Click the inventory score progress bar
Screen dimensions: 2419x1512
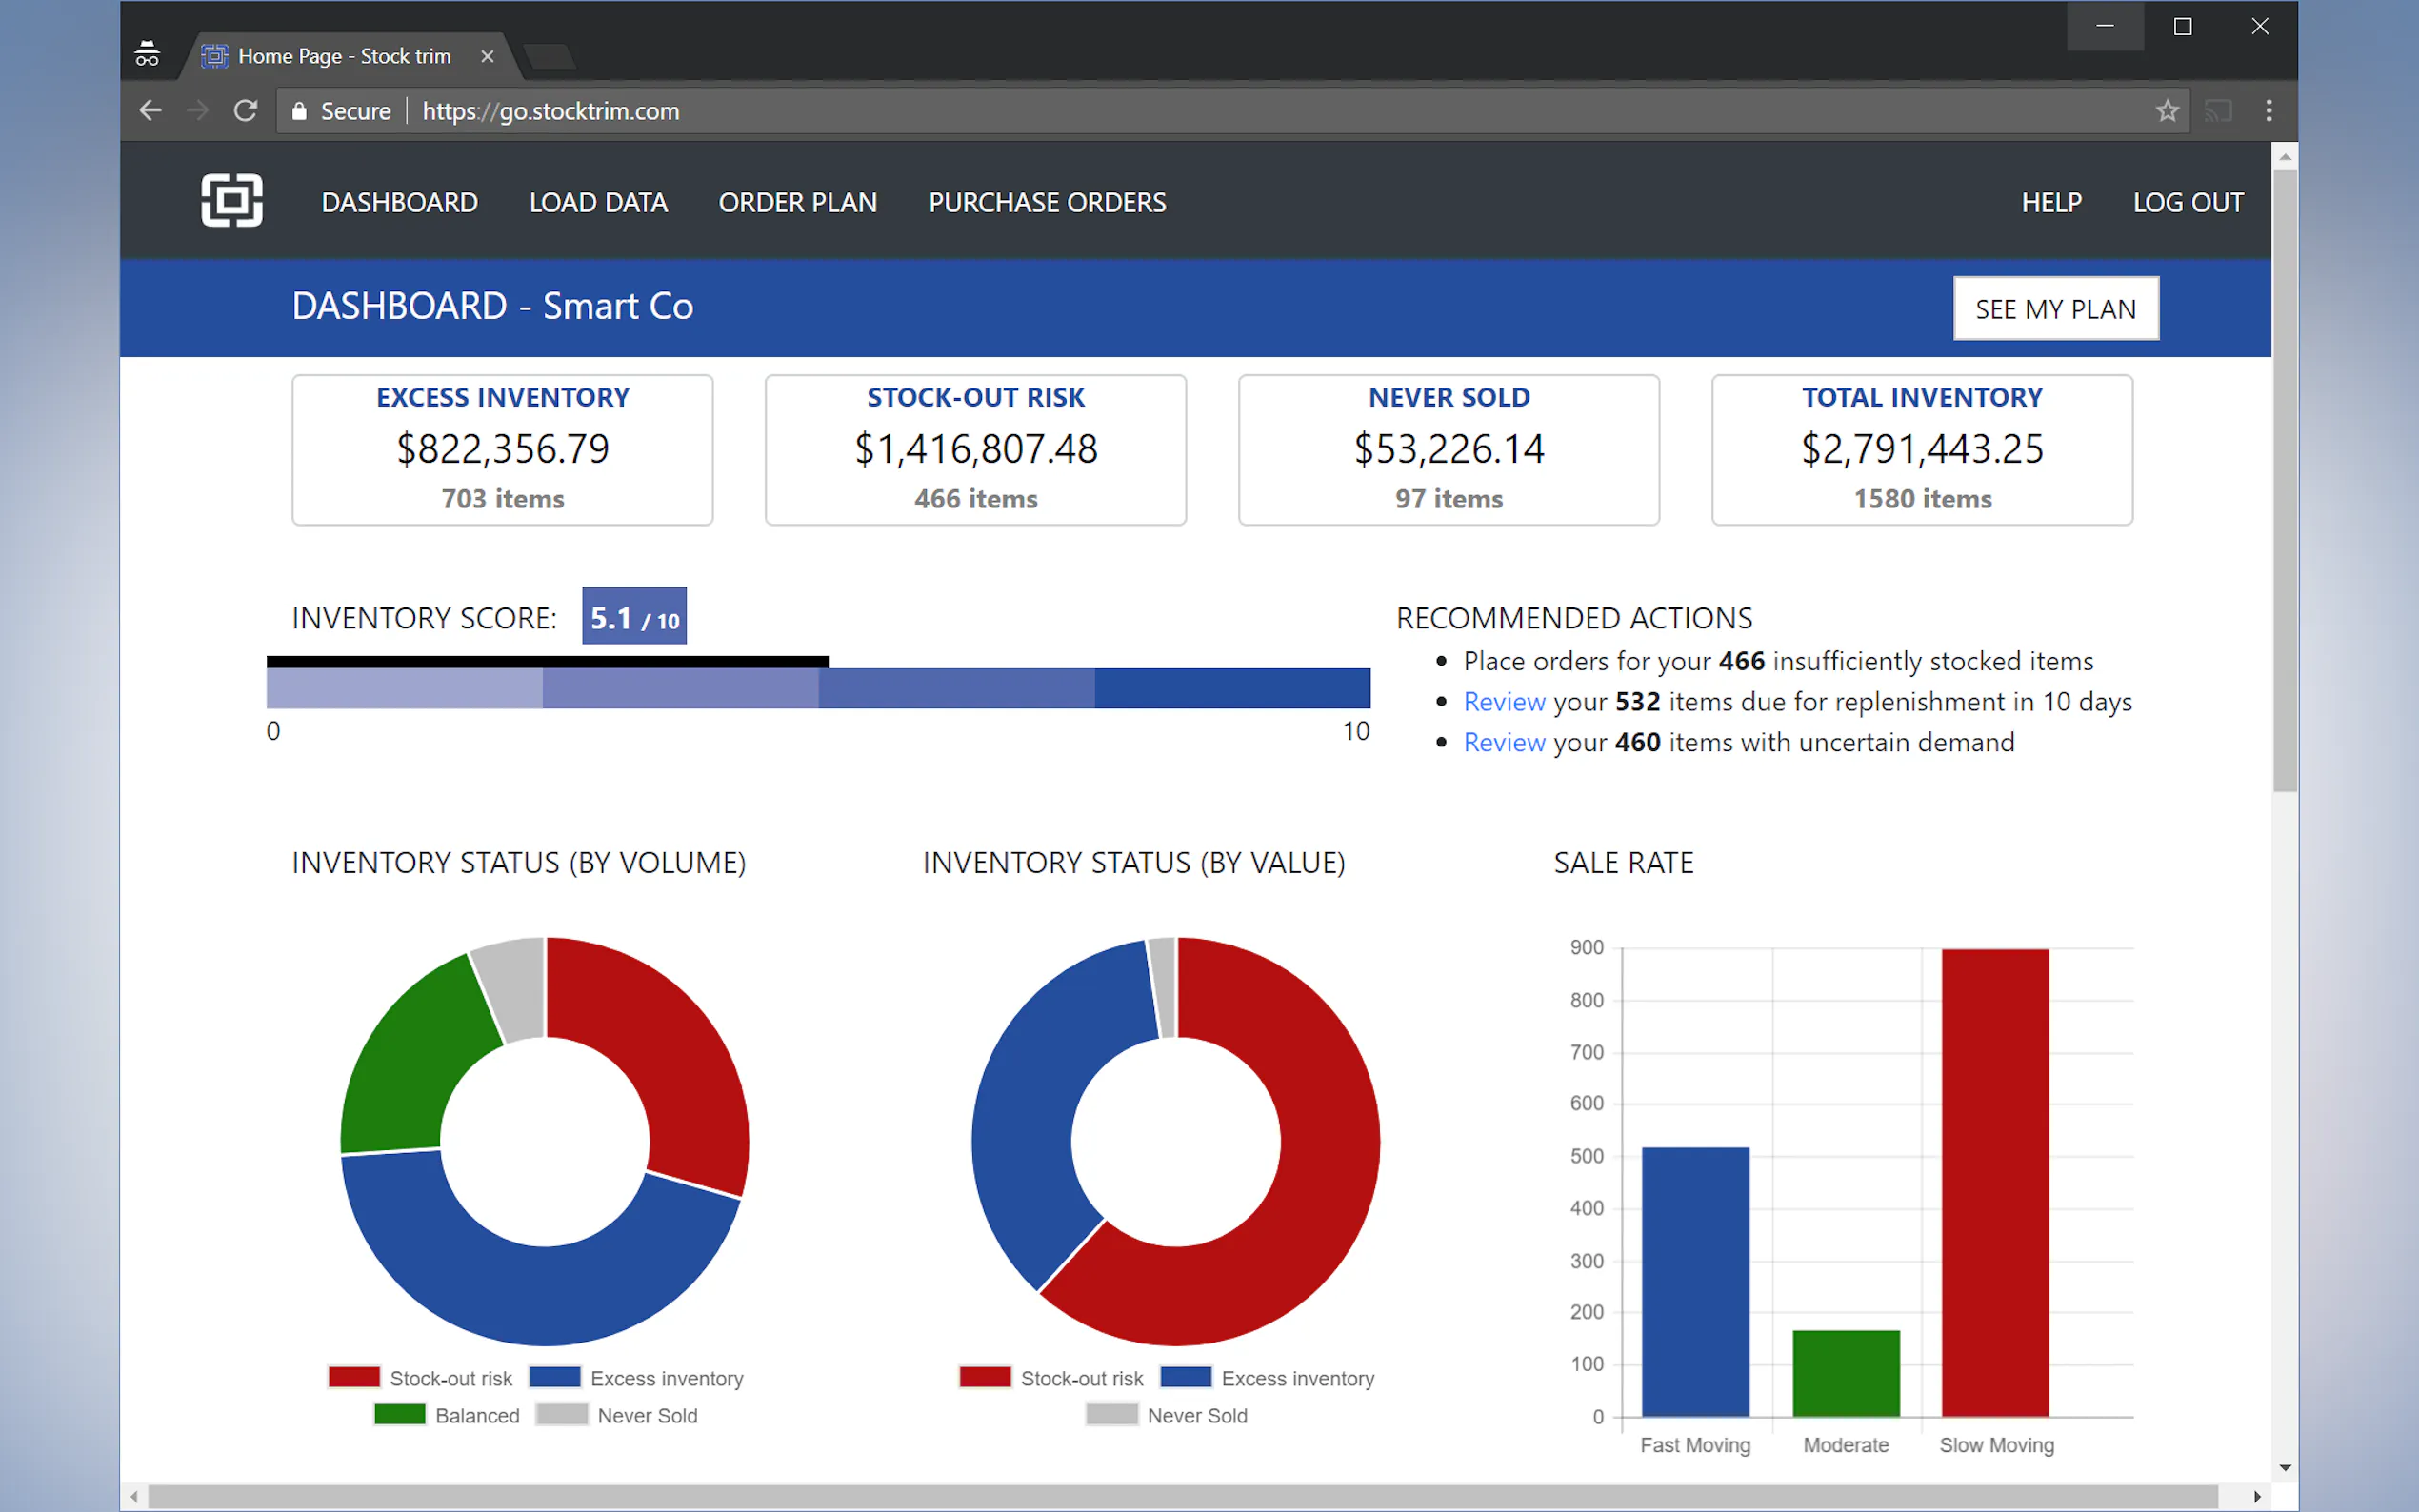[x=817, y=688]
